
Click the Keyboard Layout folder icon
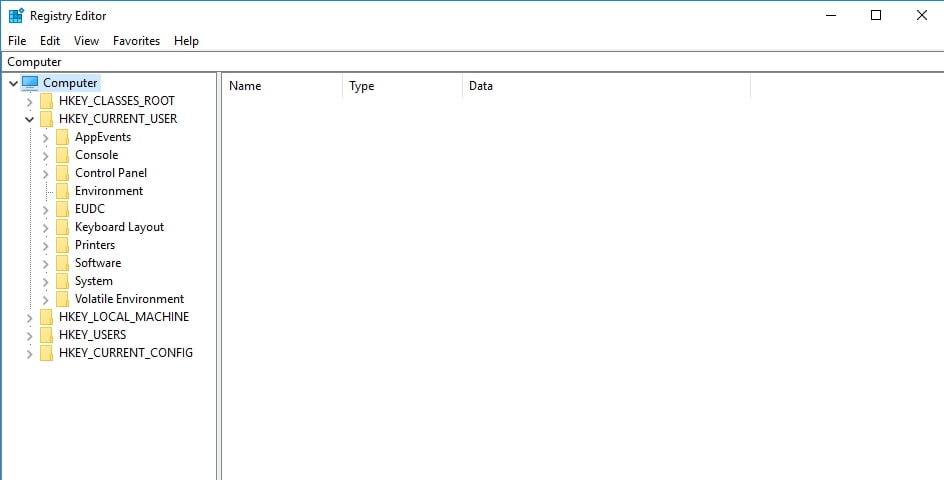coord(62,228)
